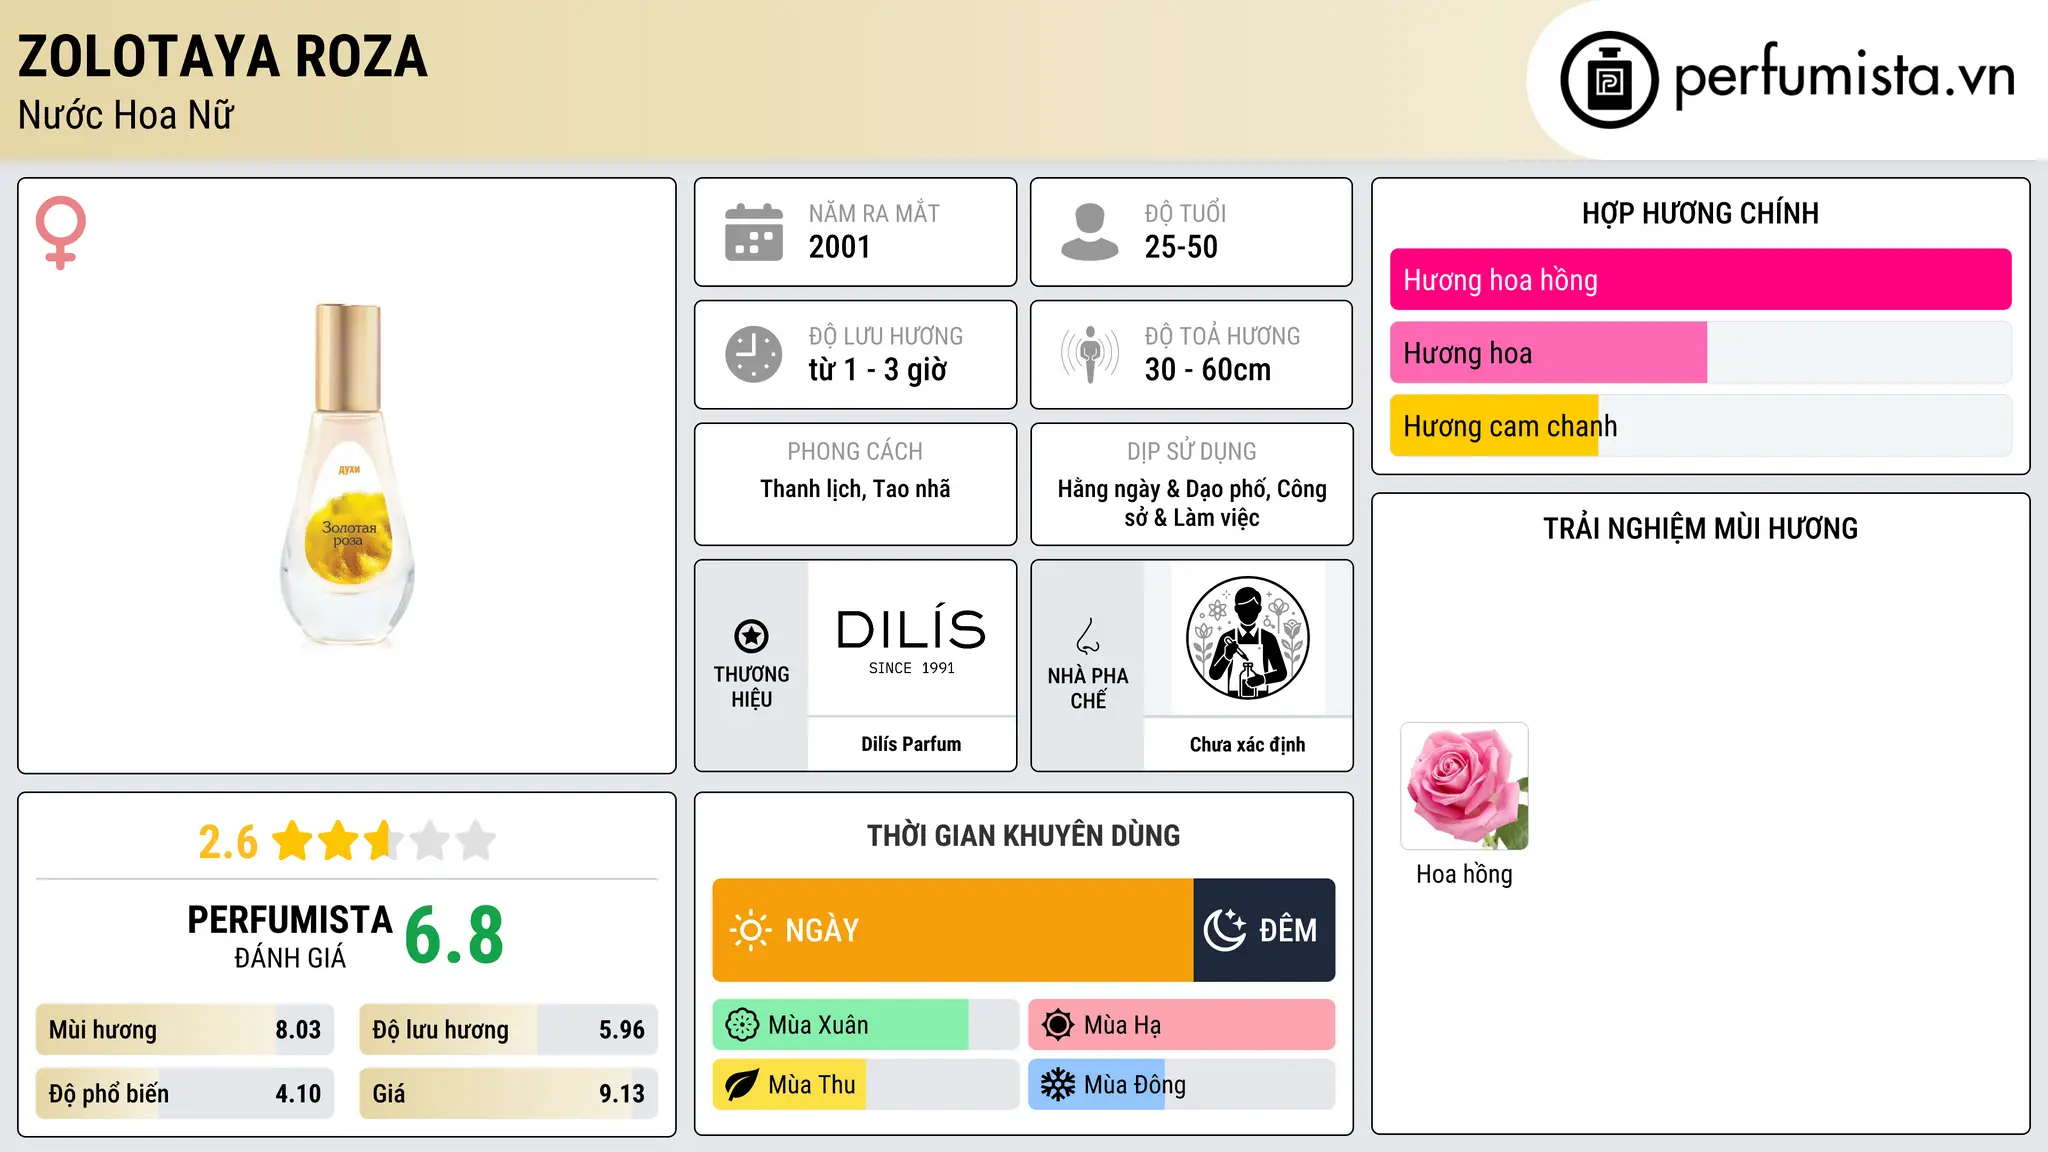The height and width of the screenshot is (1152, 2048).
Task: Click the Mùa Thu season bar
Action: [x=866, y=1085]
